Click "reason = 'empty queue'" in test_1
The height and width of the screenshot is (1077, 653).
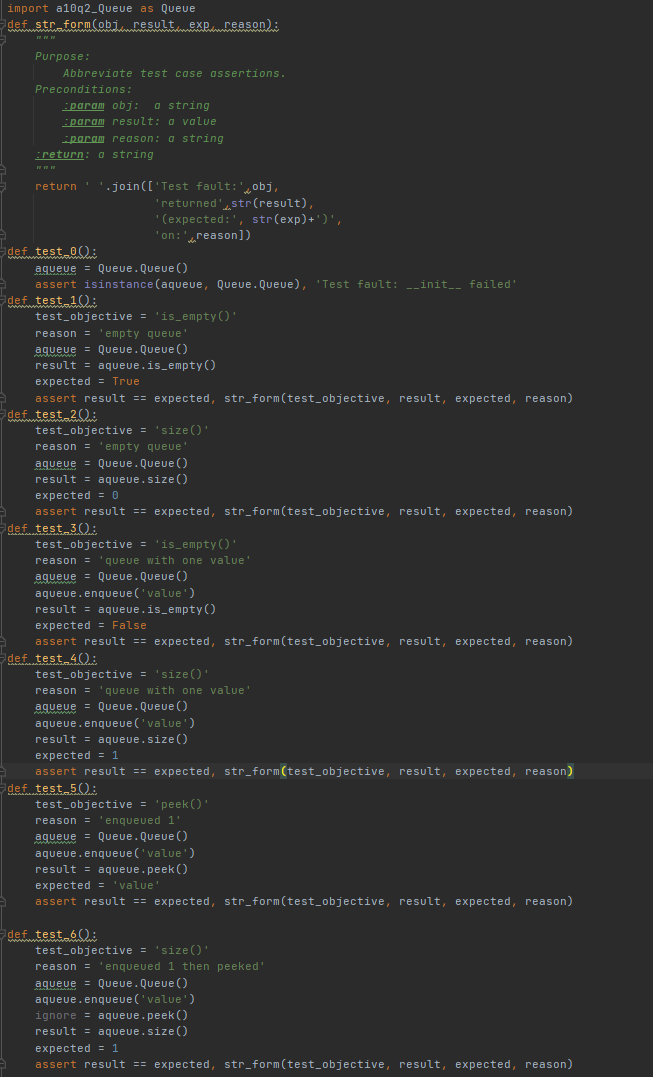(x=112, y=333)
